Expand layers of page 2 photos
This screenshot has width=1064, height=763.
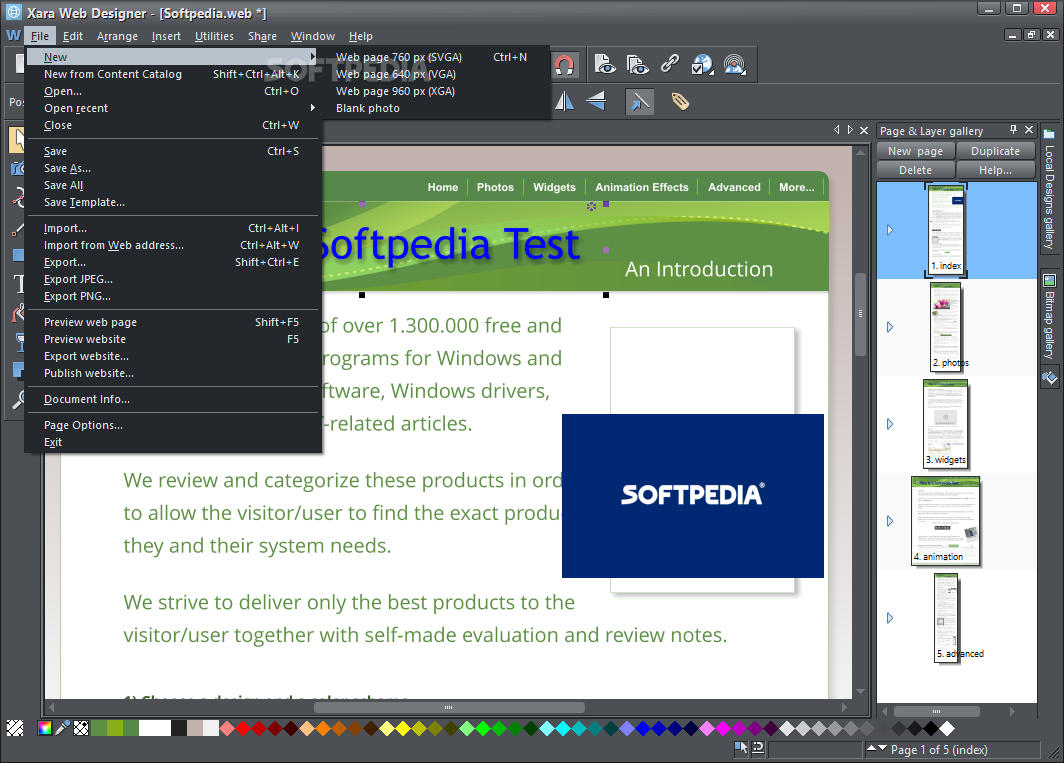click(x=890, y=327)
